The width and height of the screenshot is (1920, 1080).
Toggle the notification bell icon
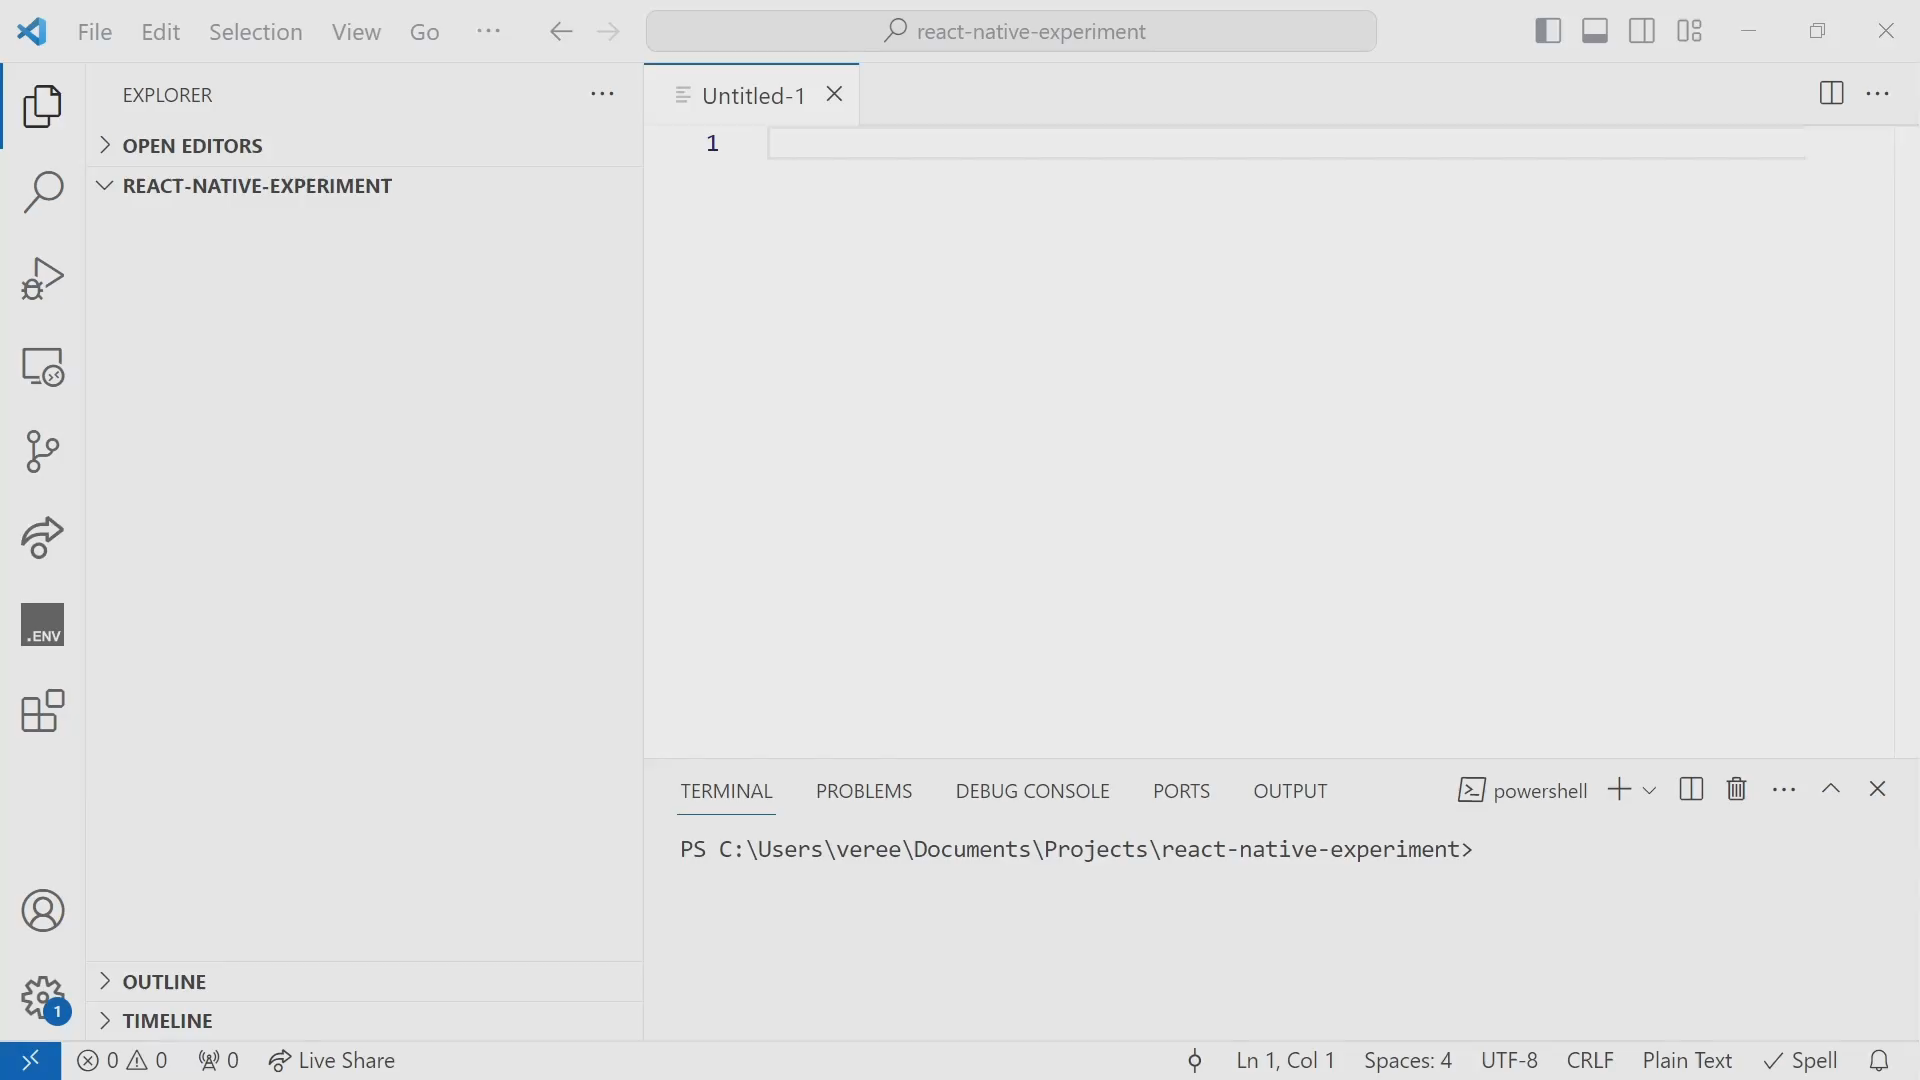[x=1879, y=1059]
